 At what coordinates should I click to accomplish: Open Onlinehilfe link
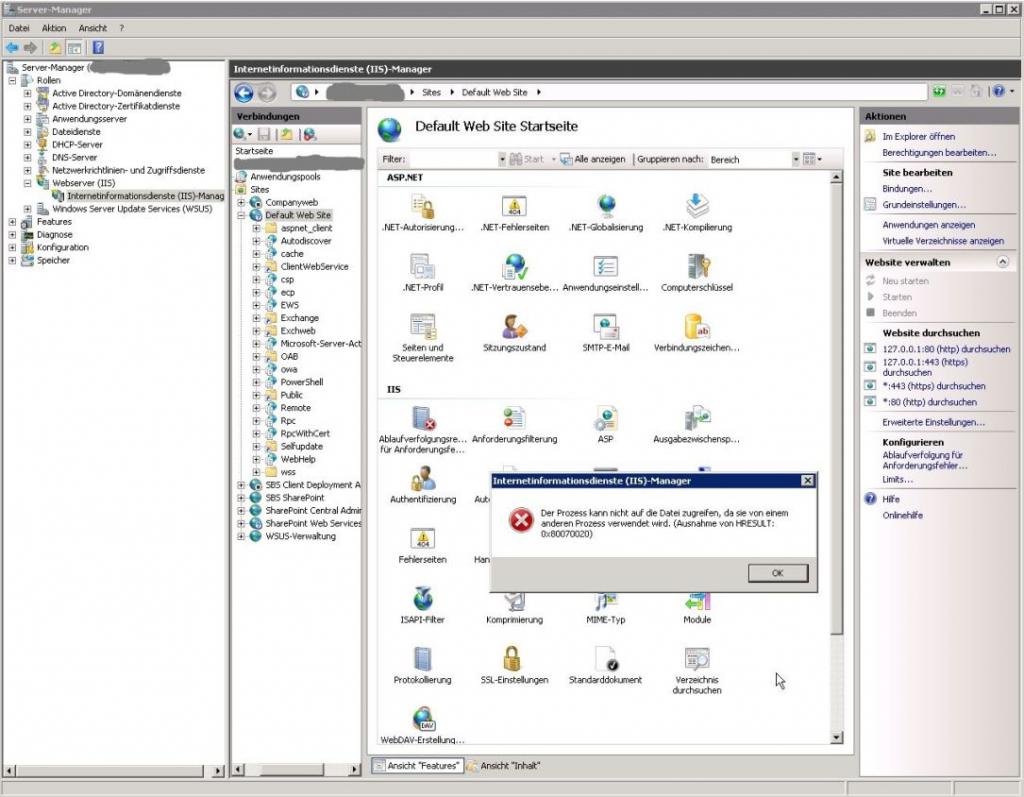click(x=903, y=515)
